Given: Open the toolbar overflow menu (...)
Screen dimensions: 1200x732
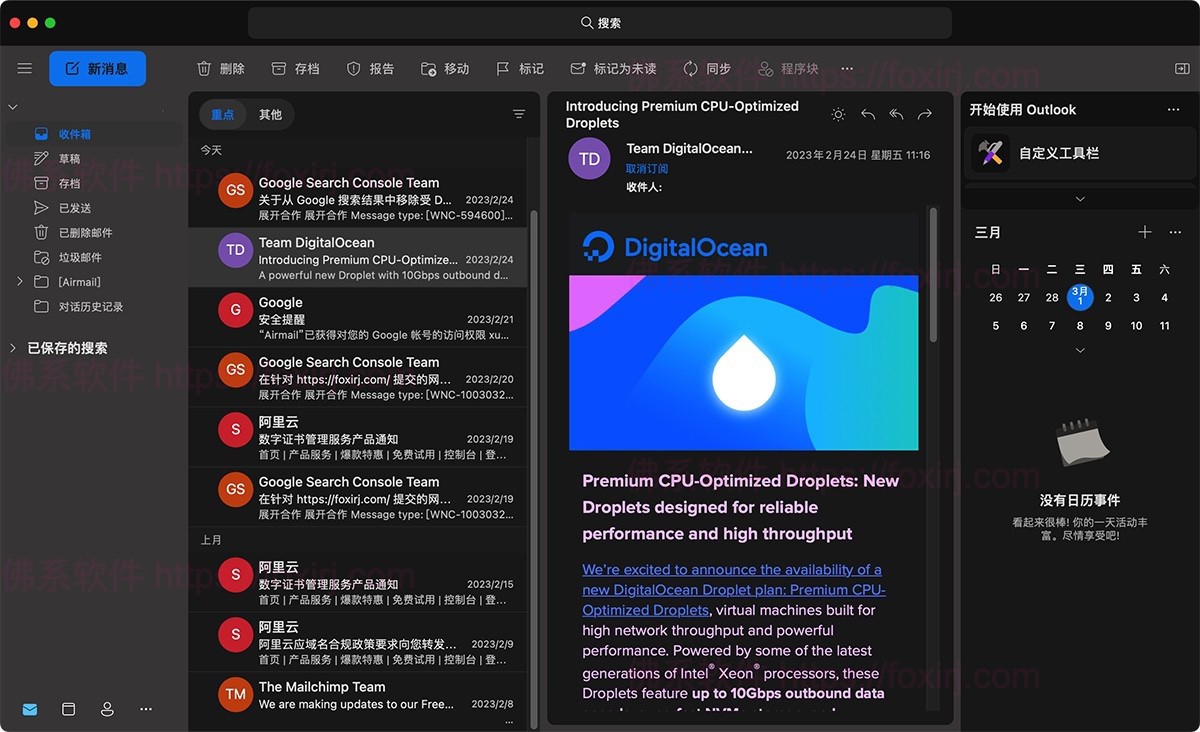Looking at the screenshot, I should coord(847,68).
